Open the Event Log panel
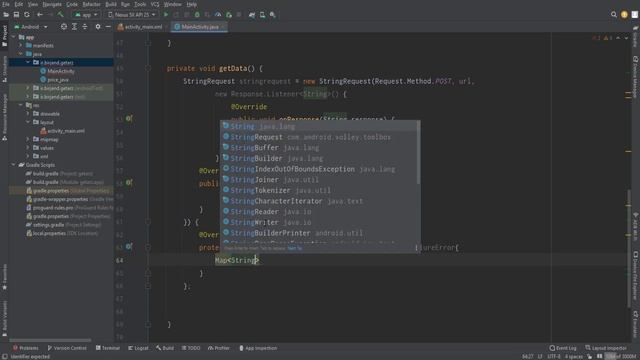Viewport: 640px width, 360px height. [563, 348]
